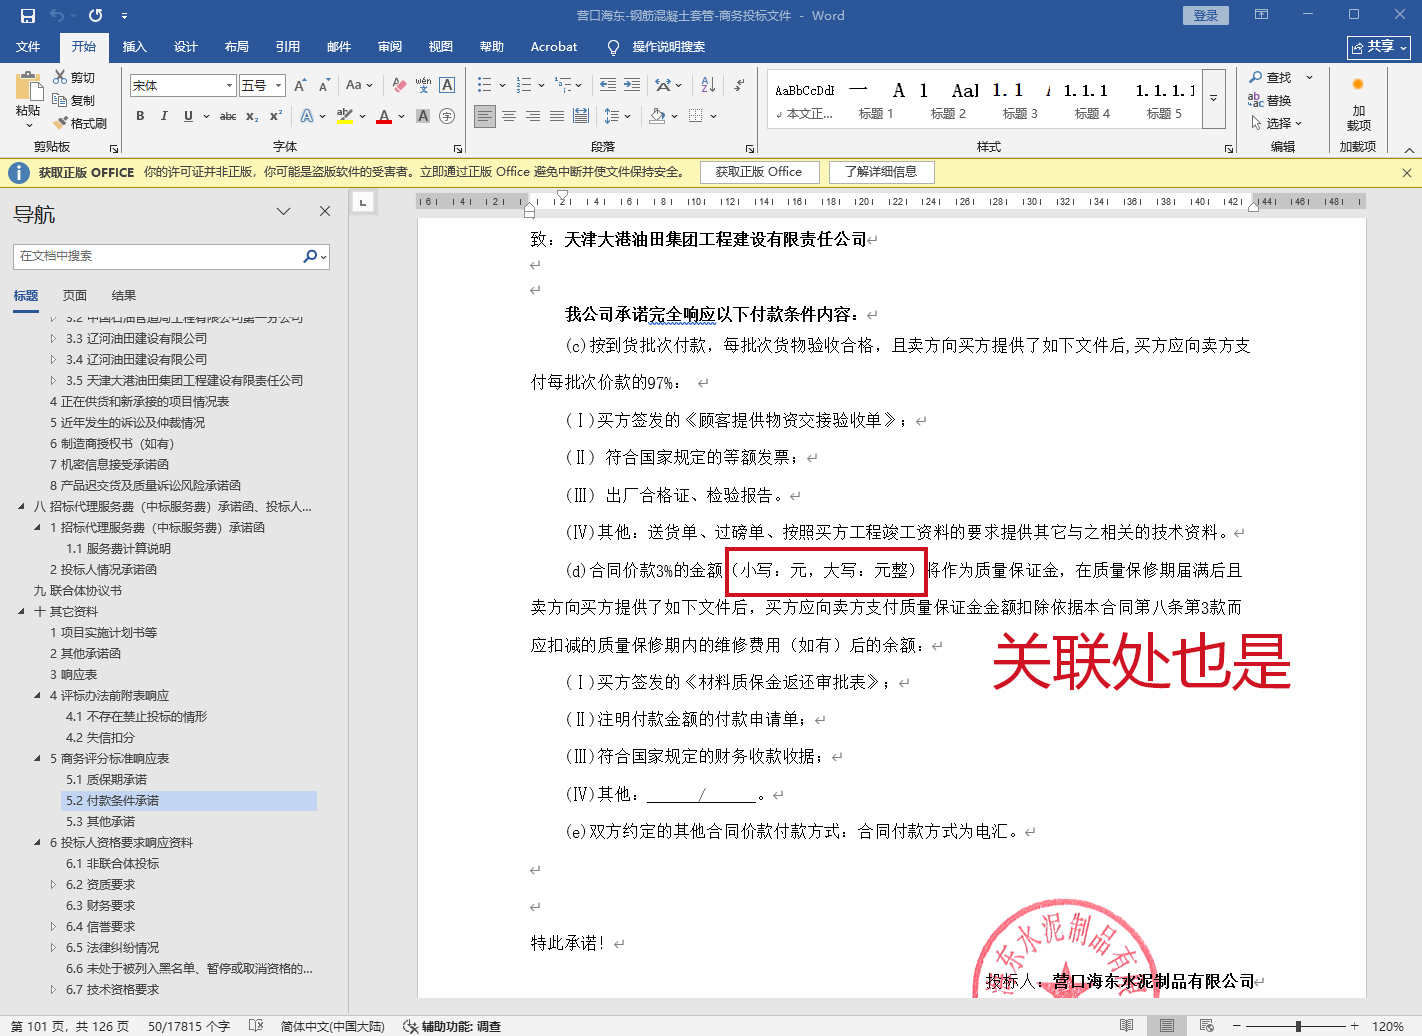Switch to the 布局 (Layout) ribbon tab

(237, 47)
